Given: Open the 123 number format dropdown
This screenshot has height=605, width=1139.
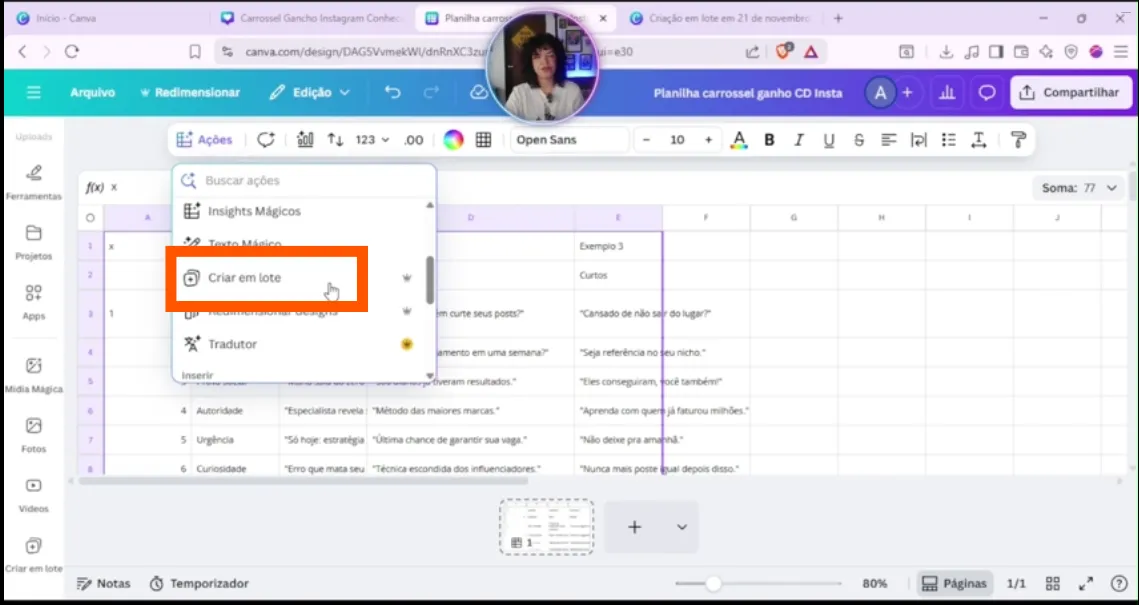Looking at the screenshot, I should click(372, 140).
